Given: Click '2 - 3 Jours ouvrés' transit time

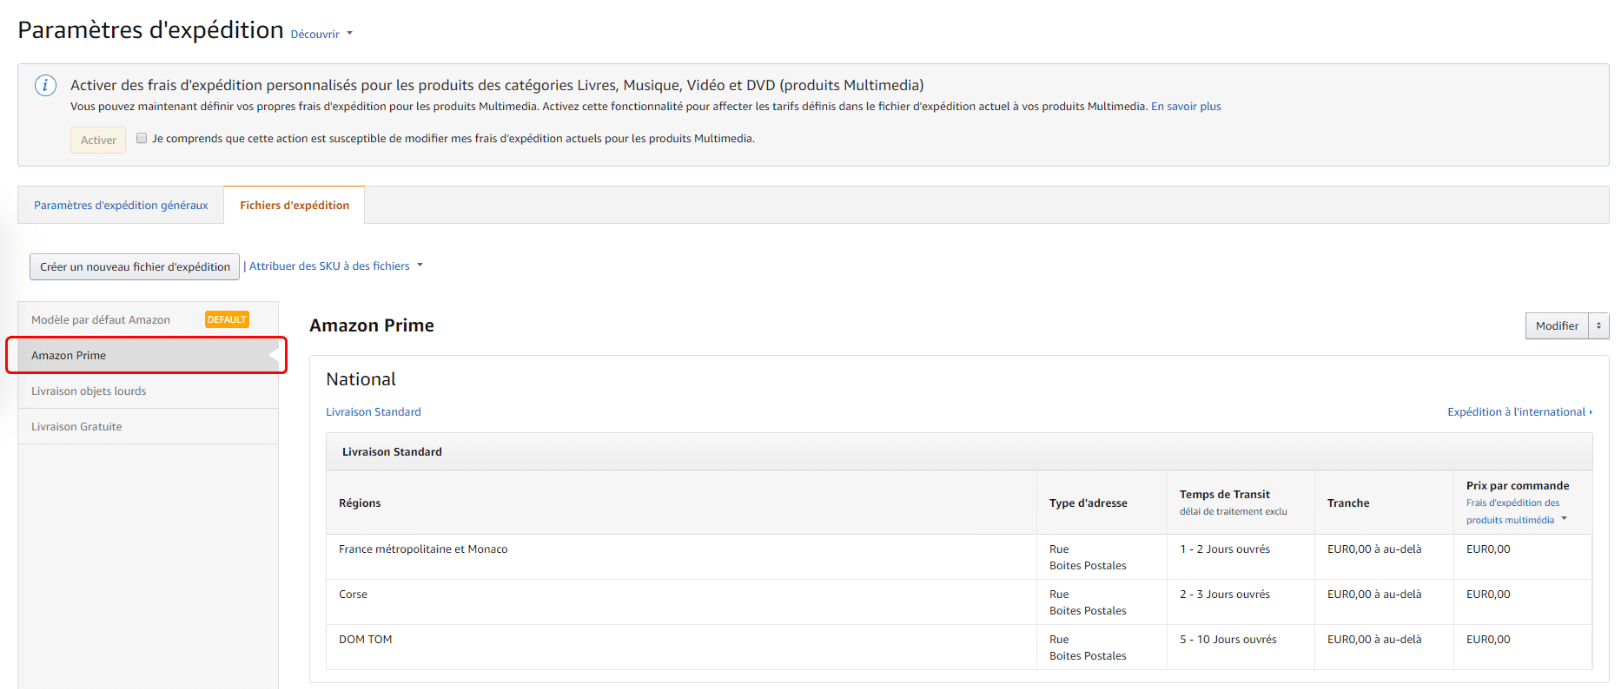Looking at the screenshot, I should click(1225, 594).
